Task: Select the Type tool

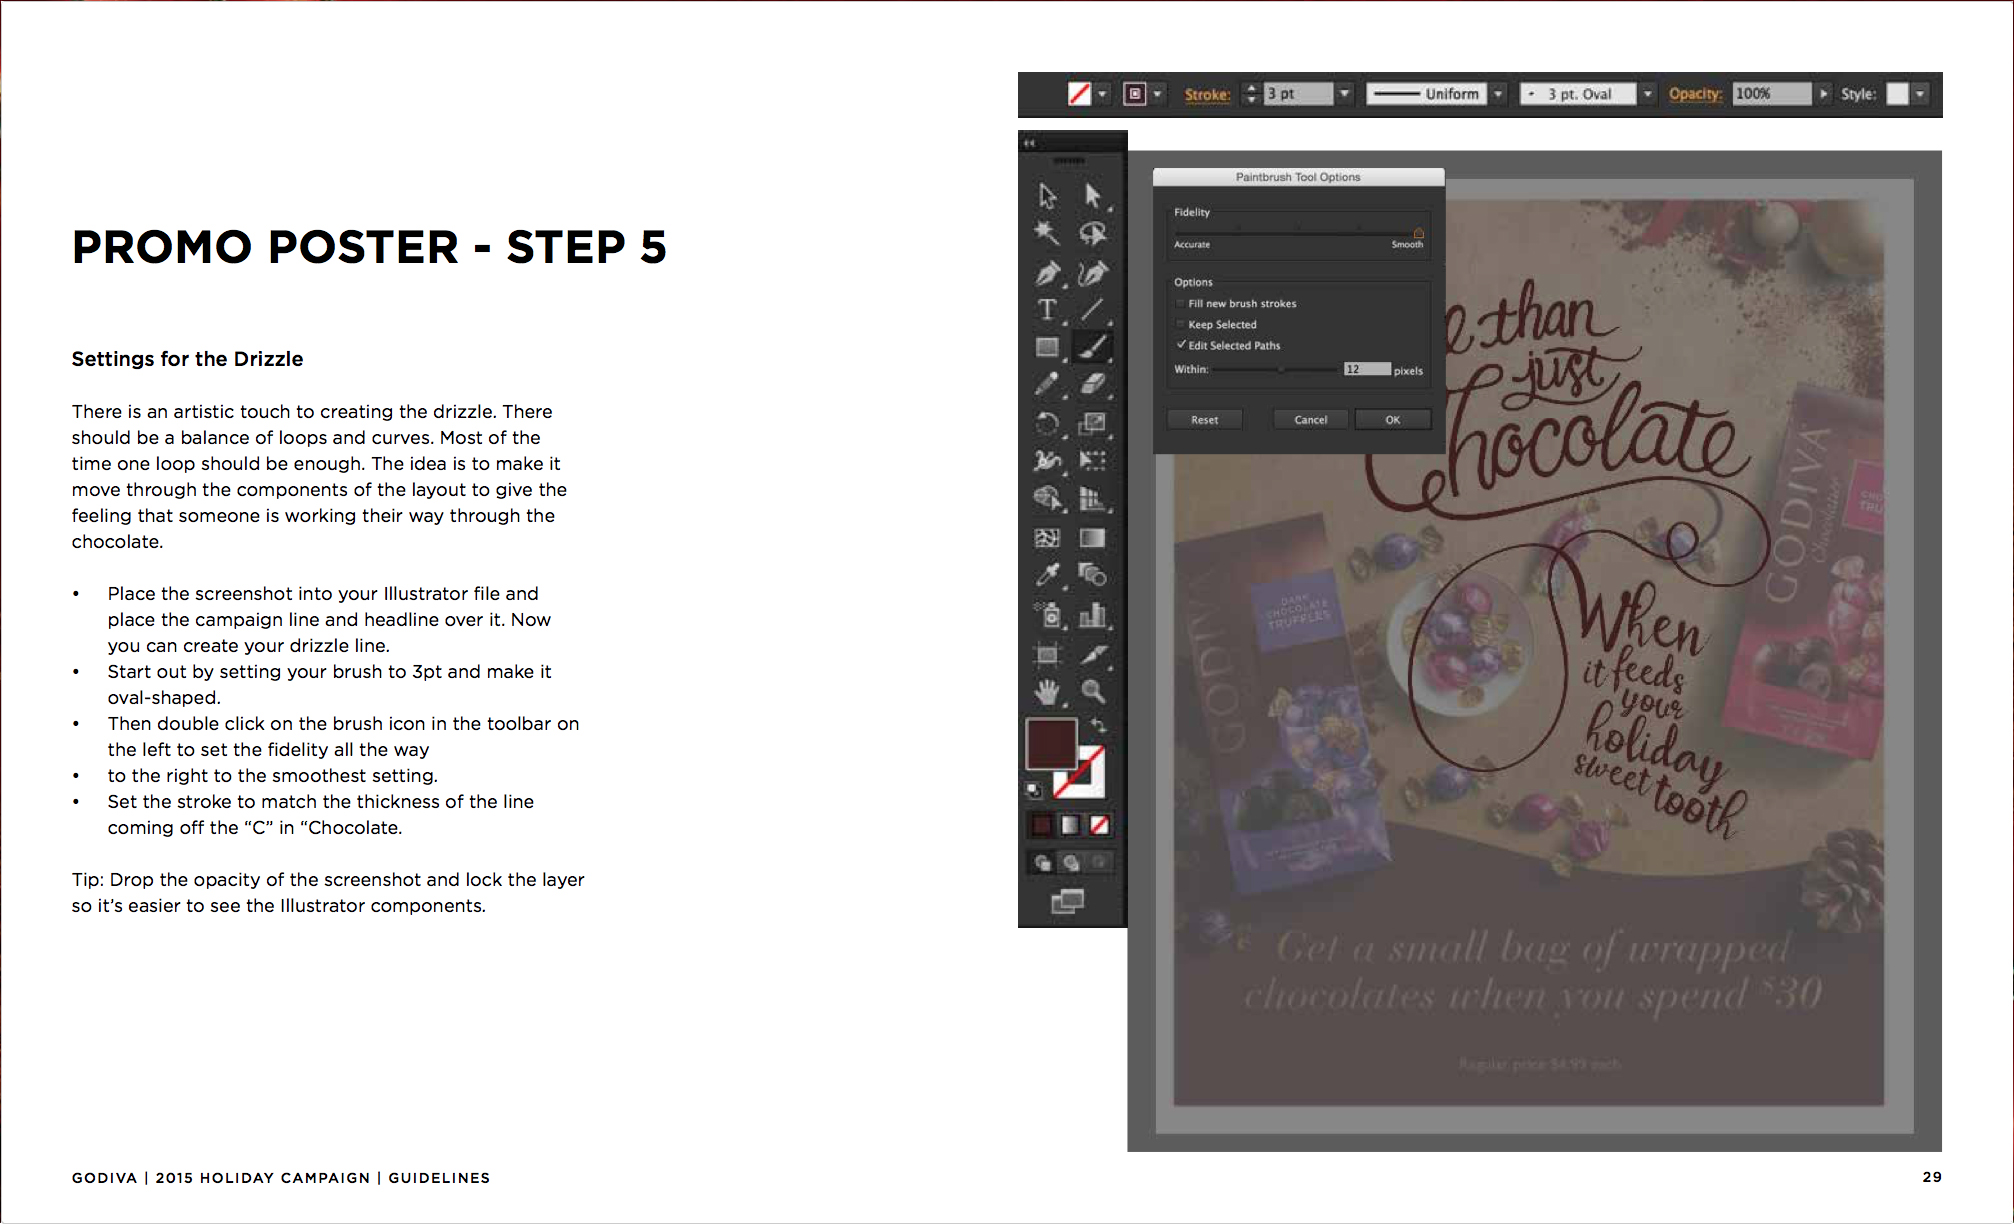Action: click(x=1047, y=310)
